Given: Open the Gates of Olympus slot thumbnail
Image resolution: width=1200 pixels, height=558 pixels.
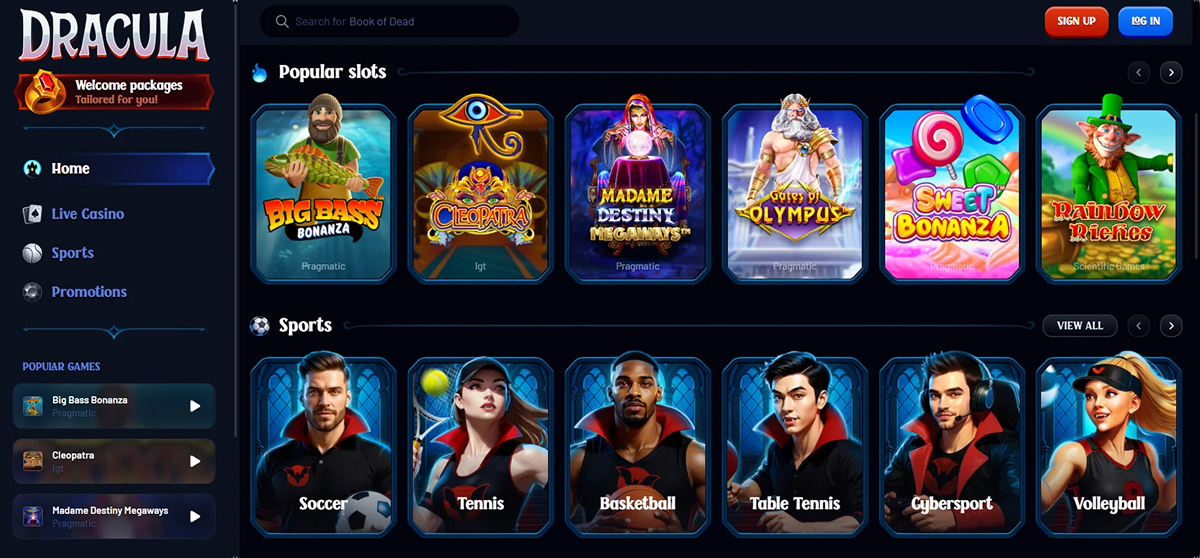Looking at the screenshot, I should point(795,190).
